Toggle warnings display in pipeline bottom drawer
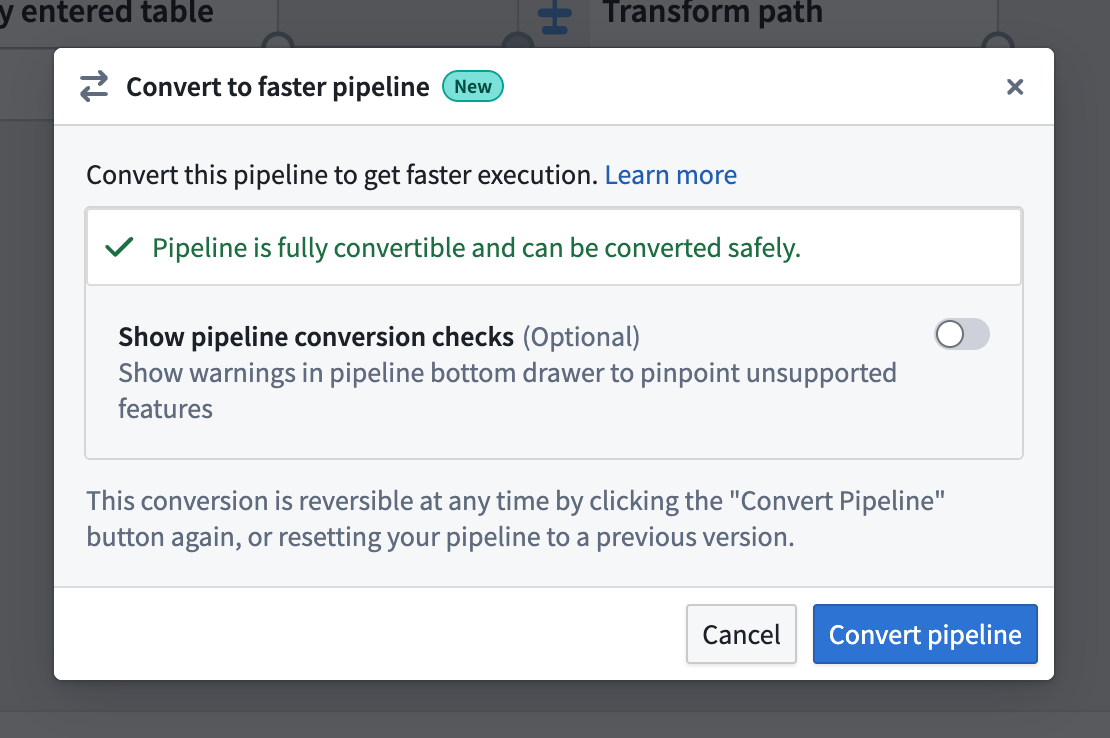This screenshot has height=738, width=1110. coord(961,334)
